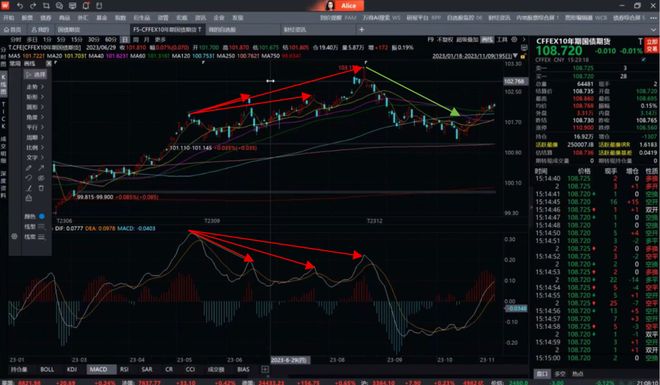The height and width of the screenshot is (385, 660).
Task: Expand the 平行 drawing tools submenu
Action: pos(35,127)
